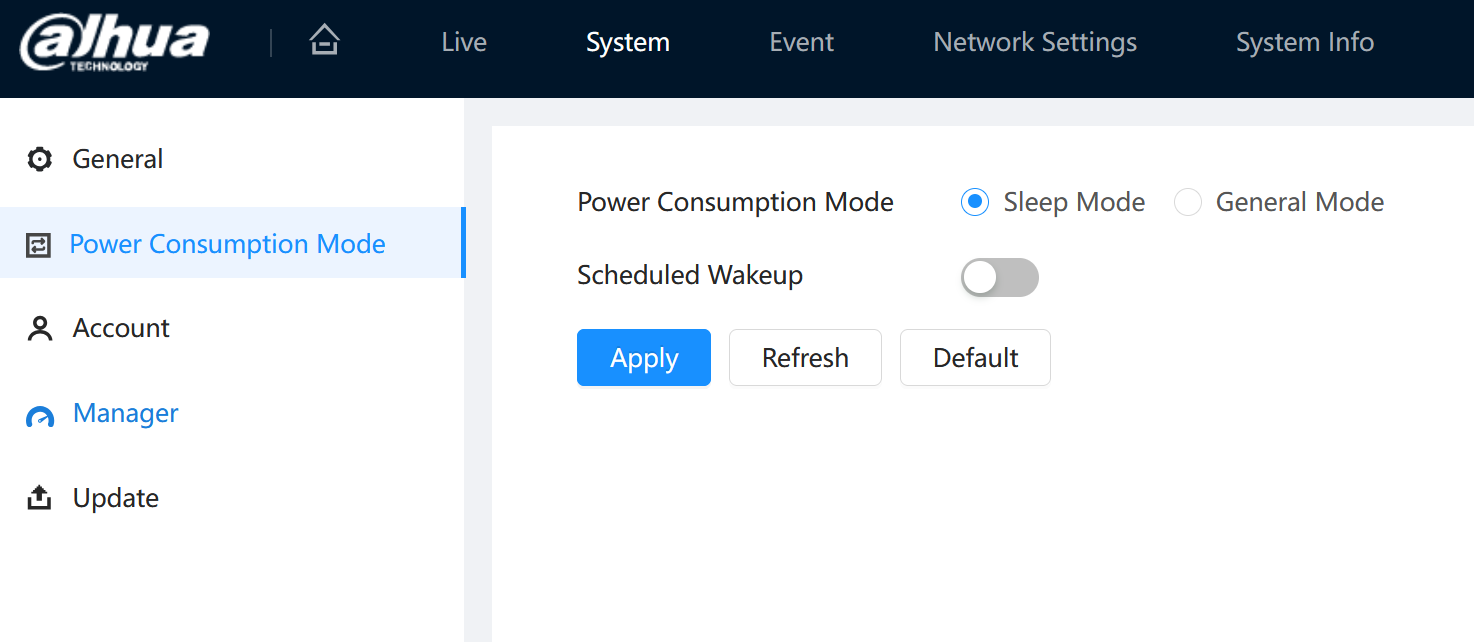Click the Dahua Technology logo

[x=115, y=43]
